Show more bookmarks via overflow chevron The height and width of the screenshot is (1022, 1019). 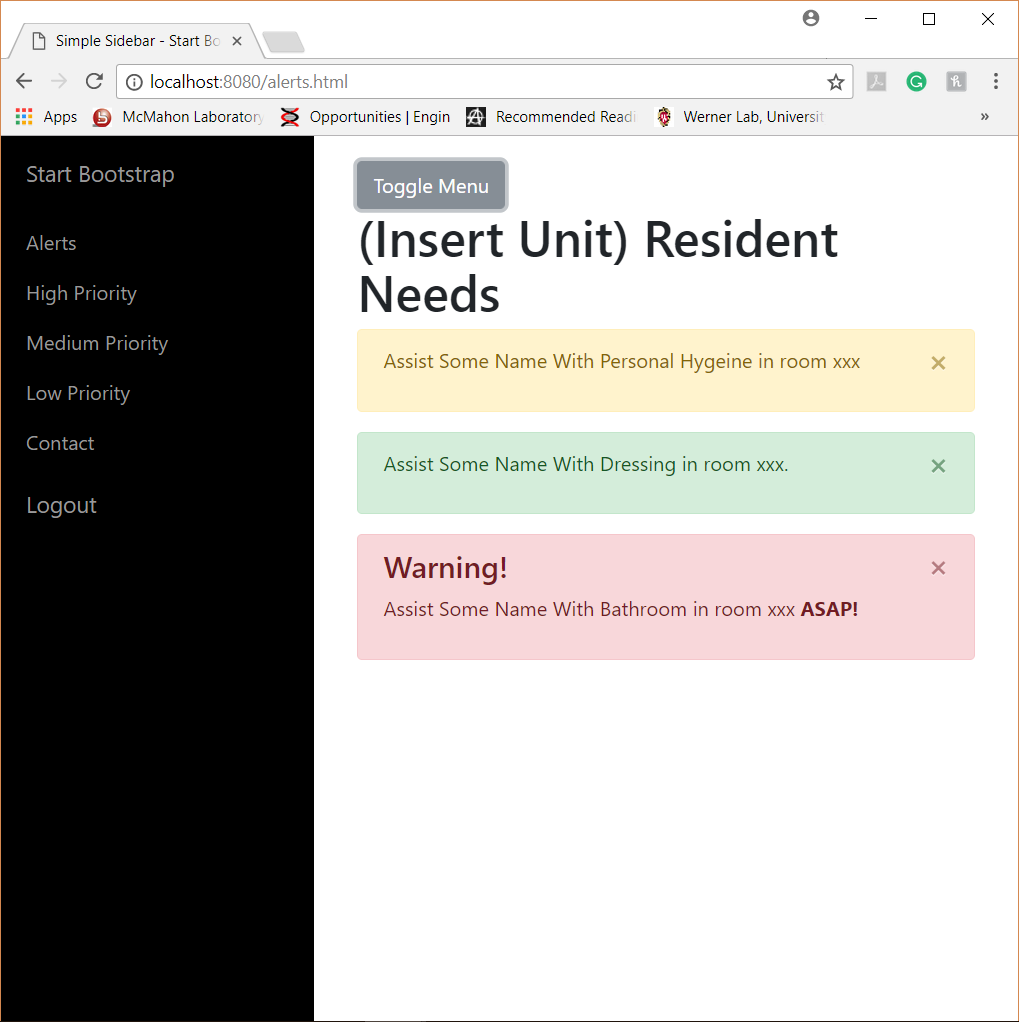click(x=984, y=117)
